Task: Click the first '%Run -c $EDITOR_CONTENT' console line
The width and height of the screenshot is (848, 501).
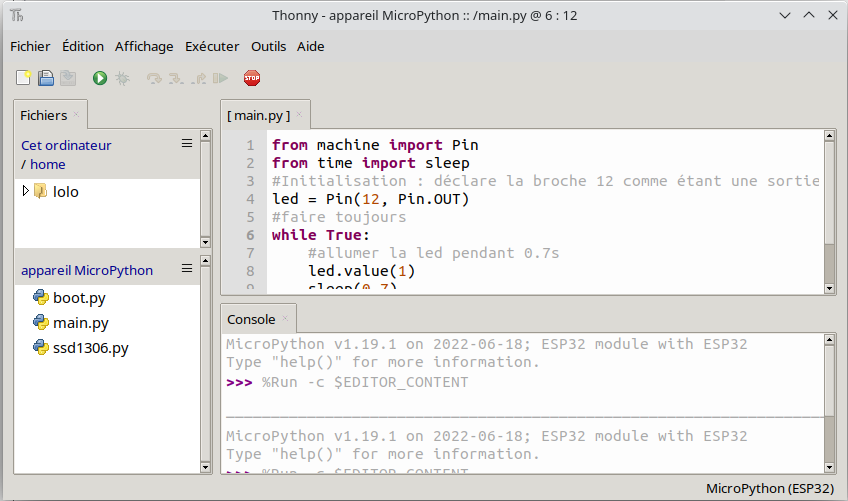Action: [365, 383]
